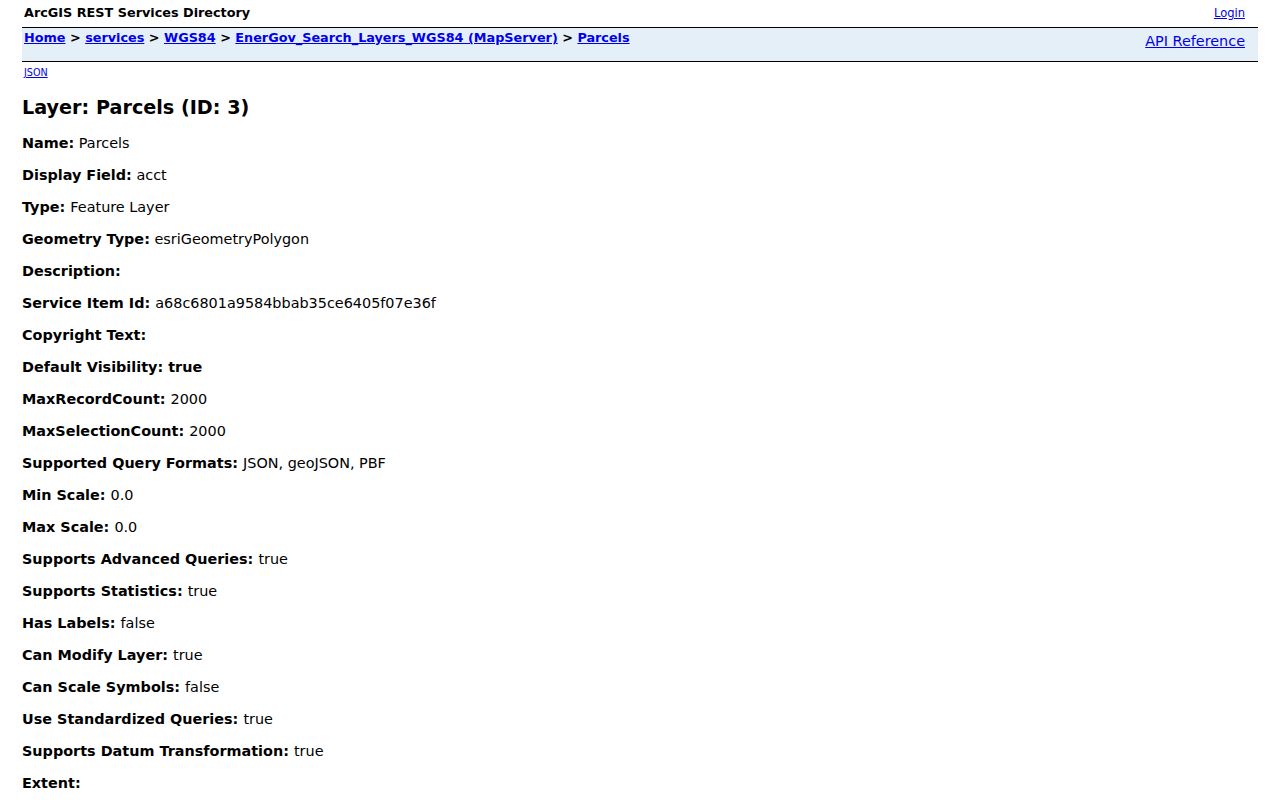Image resolution: width=1280 pixels, height=800 pixels.
Task: Click the Service Item Id value text
Action: [x=295, y=303]
